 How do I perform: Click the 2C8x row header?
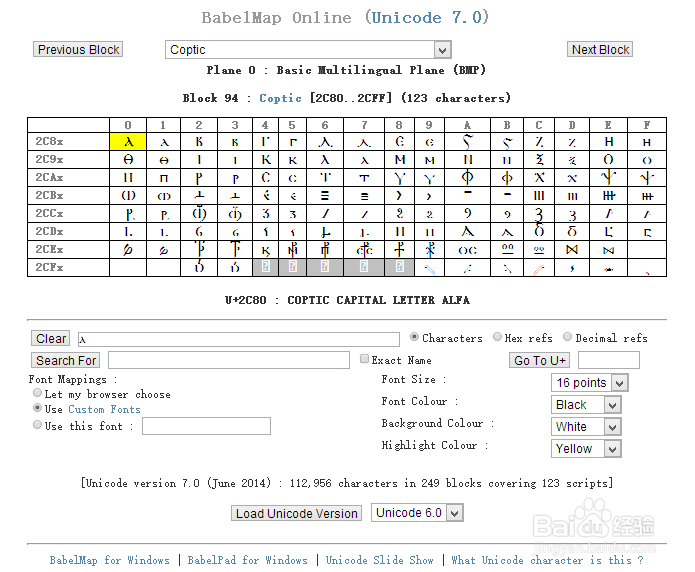68,142
